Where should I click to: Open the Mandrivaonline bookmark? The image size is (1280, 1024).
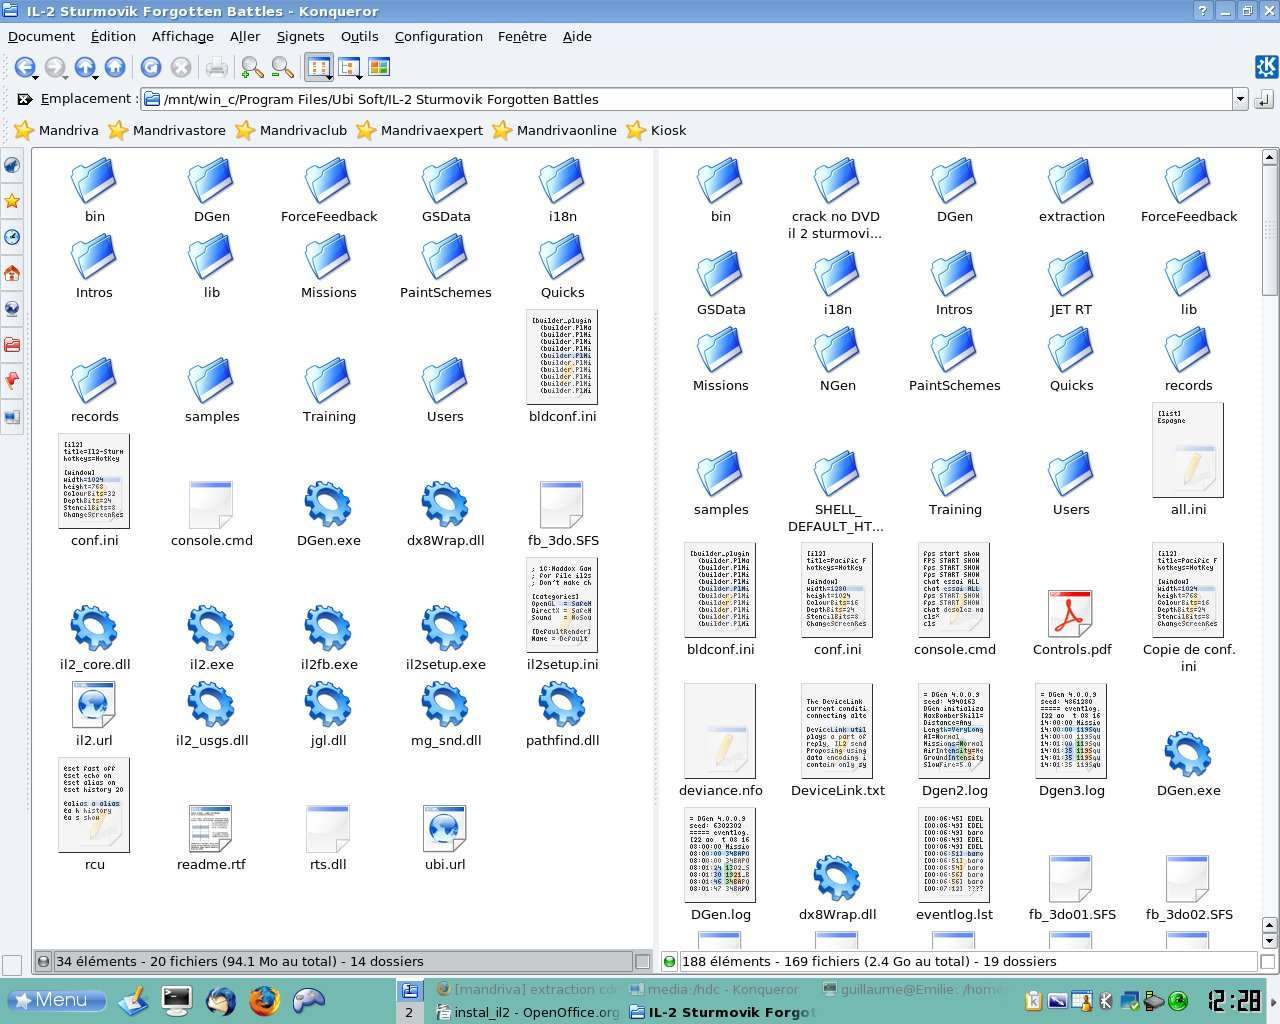click(555, 130)
